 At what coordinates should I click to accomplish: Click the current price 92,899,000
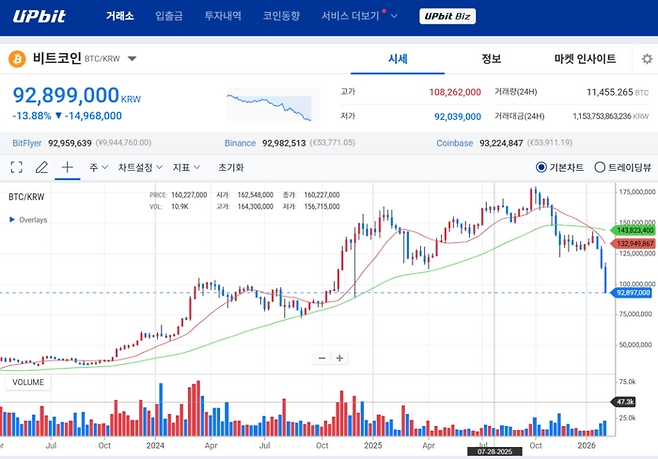coord(66,95)
